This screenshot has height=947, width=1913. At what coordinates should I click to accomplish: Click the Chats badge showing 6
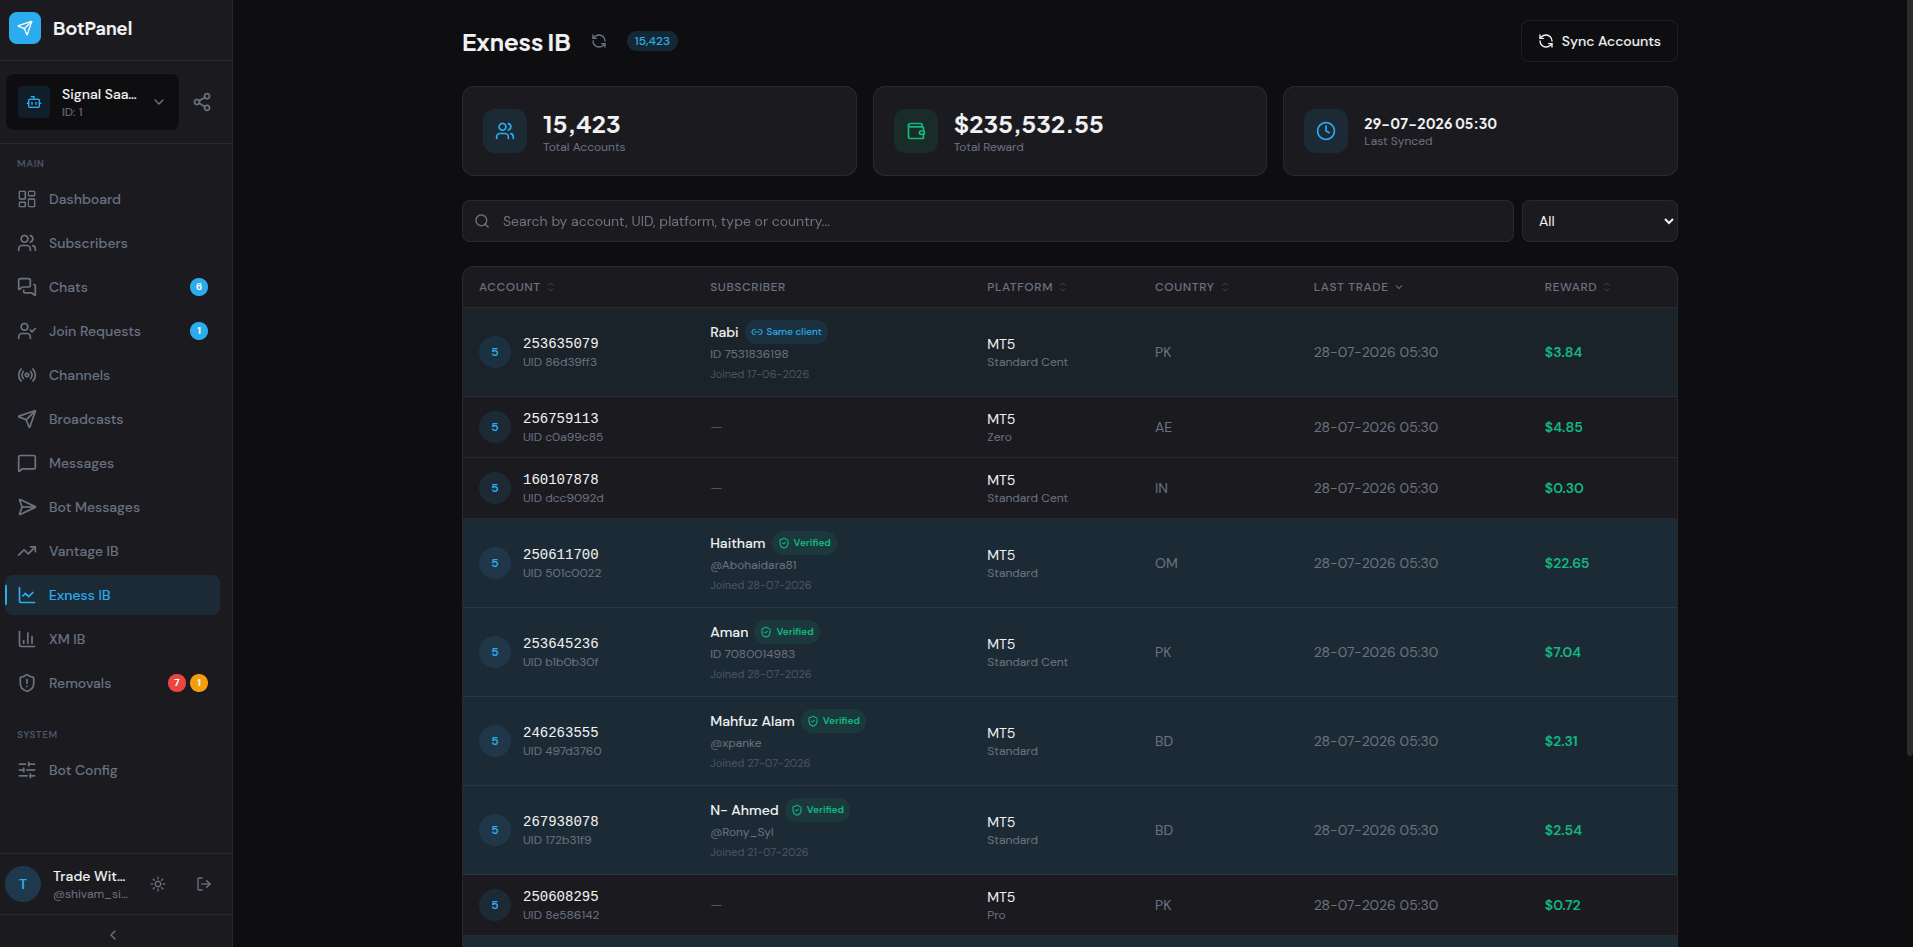(199, 287)
